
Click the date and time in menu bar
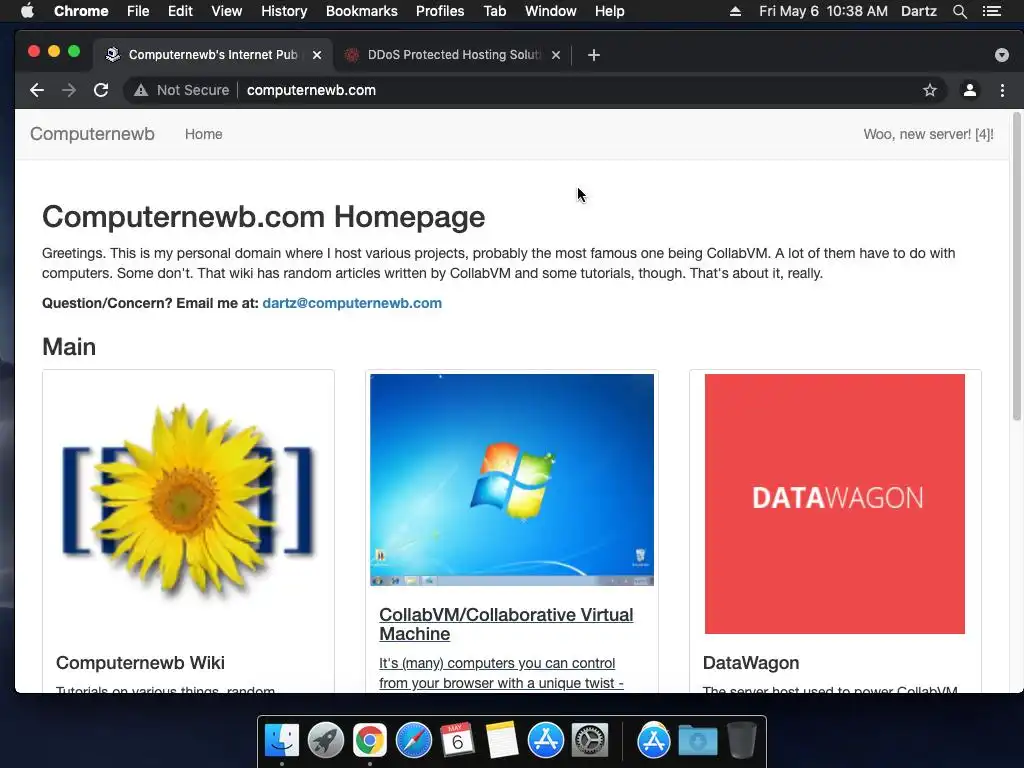tap(824, 11)
